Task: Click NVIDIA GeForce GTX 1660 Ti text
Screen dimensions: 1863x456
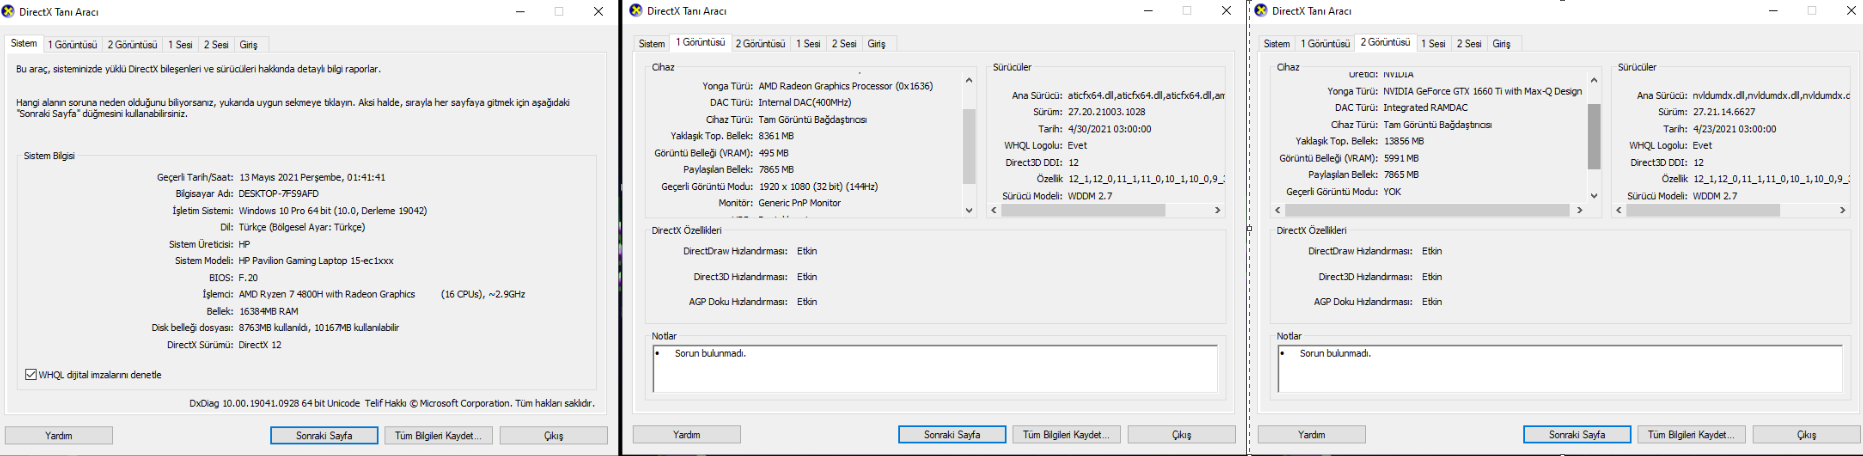Action: tap(1483, 91)
